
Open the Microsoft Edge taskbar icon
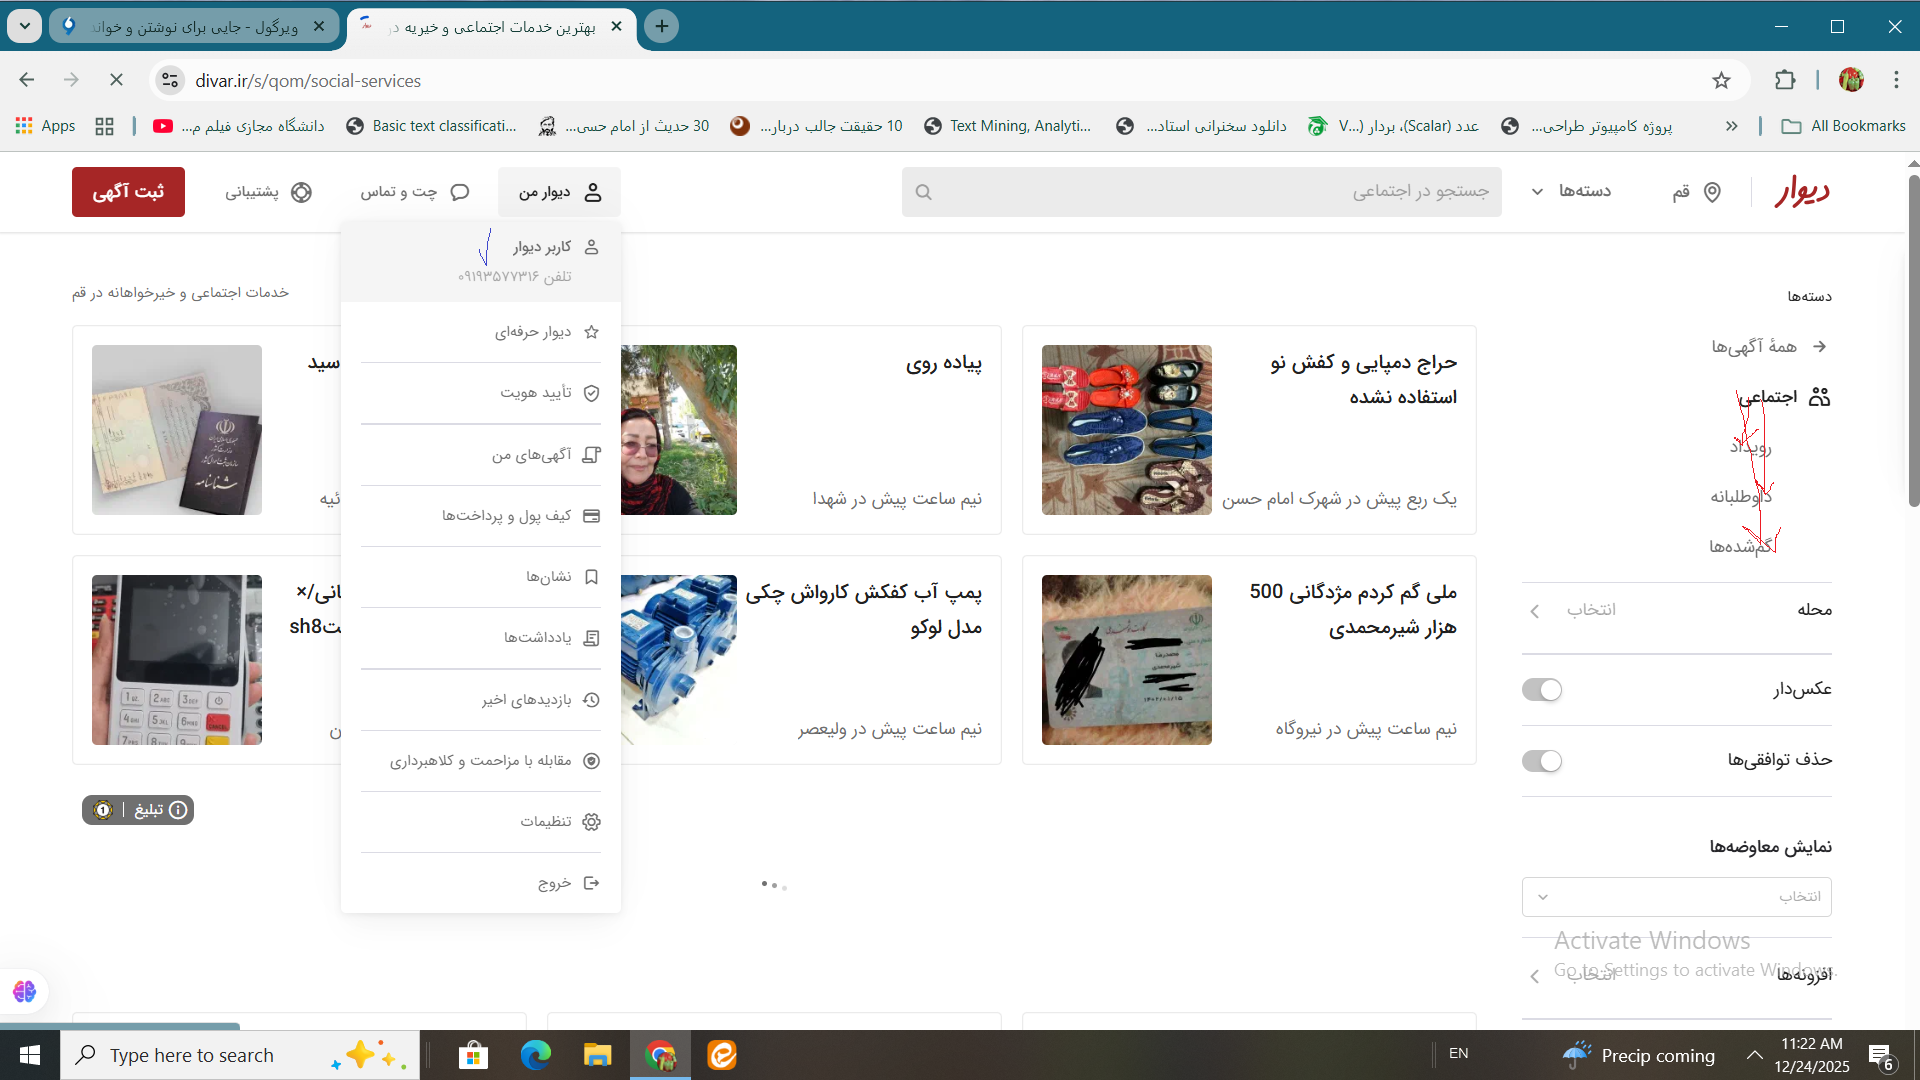coord(535,1055)
